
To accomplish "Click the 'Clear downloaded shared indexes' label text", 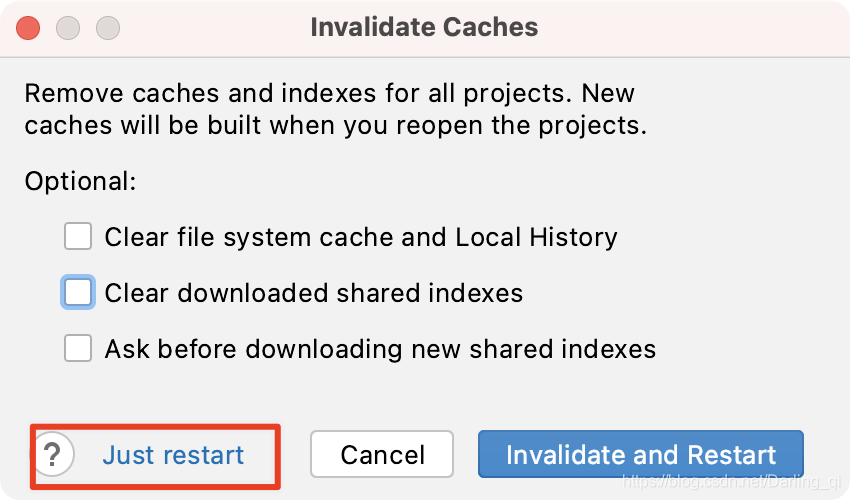I will (314, 293).
